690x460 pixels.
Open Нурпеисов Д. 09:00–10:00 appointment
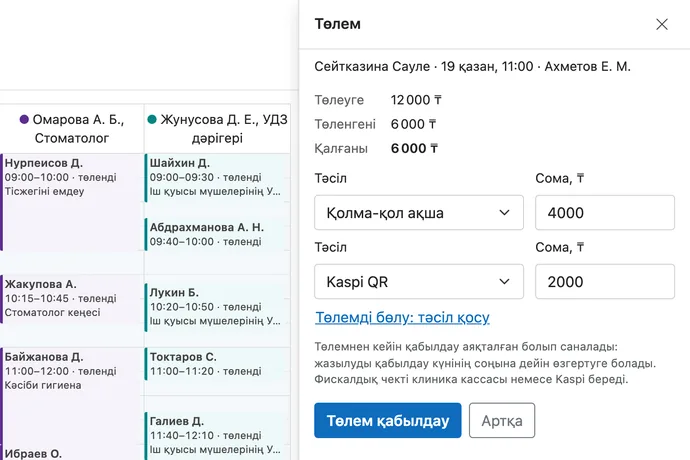point(71,202)
